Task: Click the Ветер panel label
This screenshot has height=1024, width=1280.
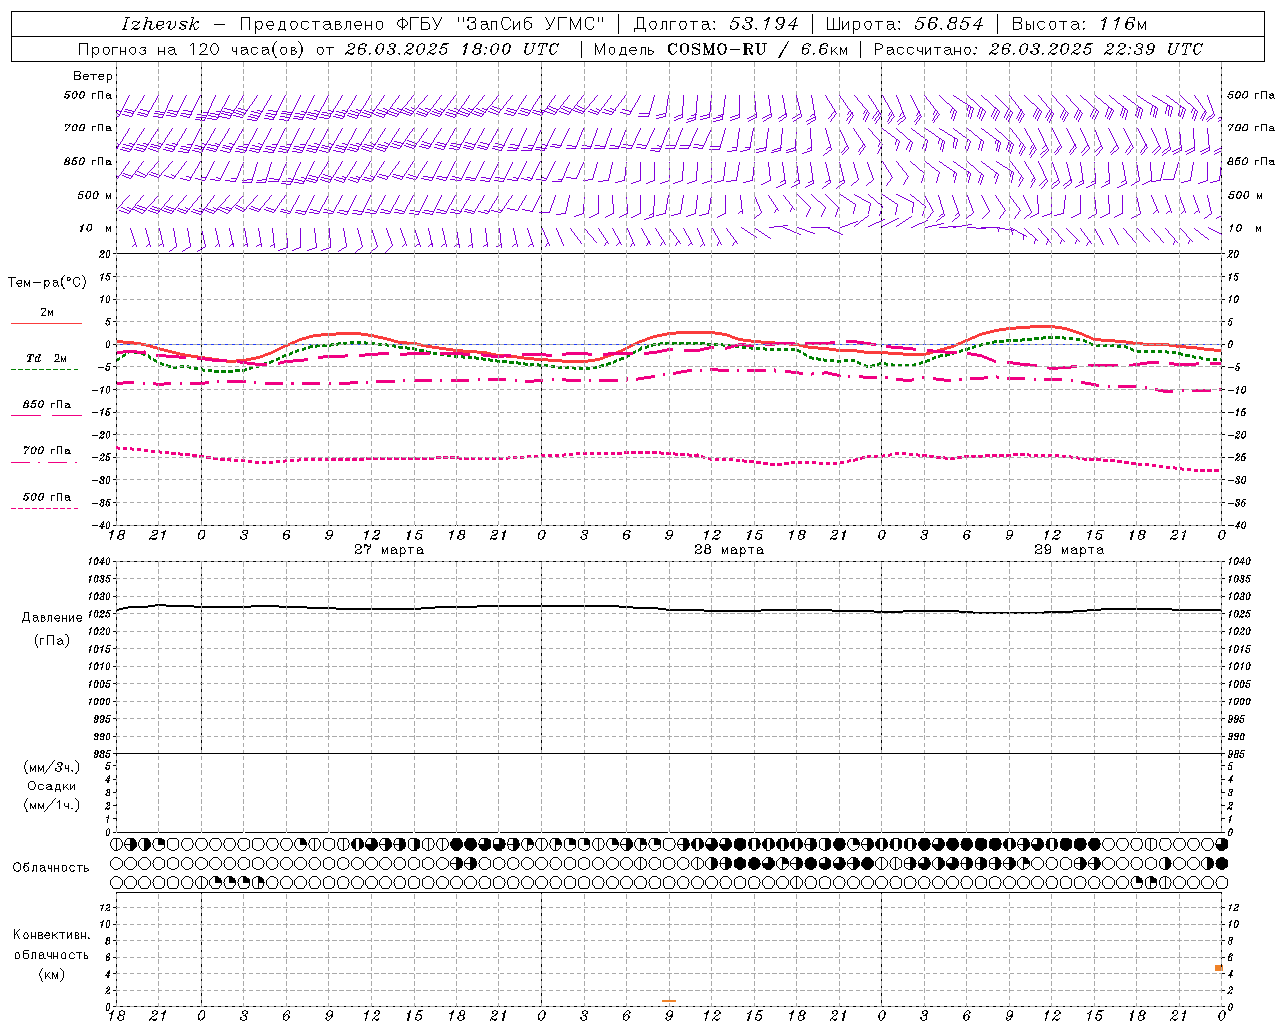Action: (93, 76)
